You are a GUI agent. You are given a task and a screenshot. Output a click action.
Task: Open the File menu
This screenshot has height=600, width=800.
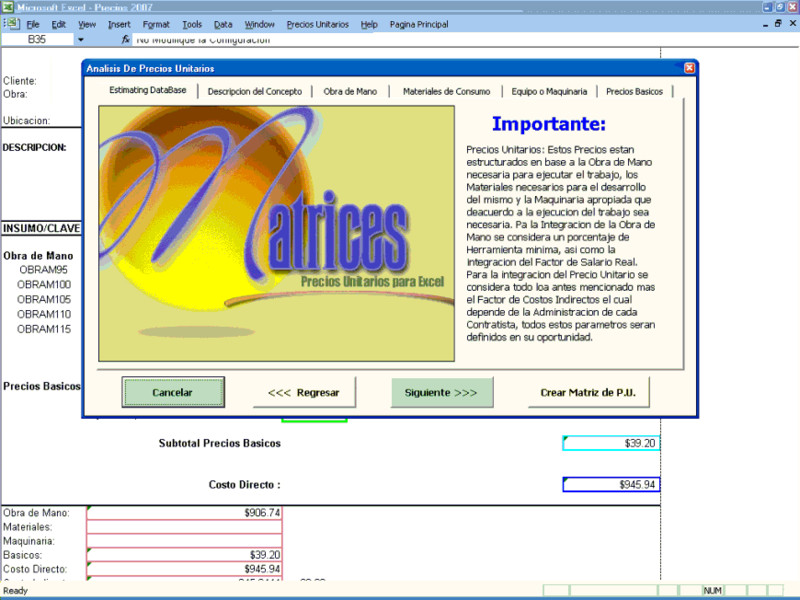(33, 24)
